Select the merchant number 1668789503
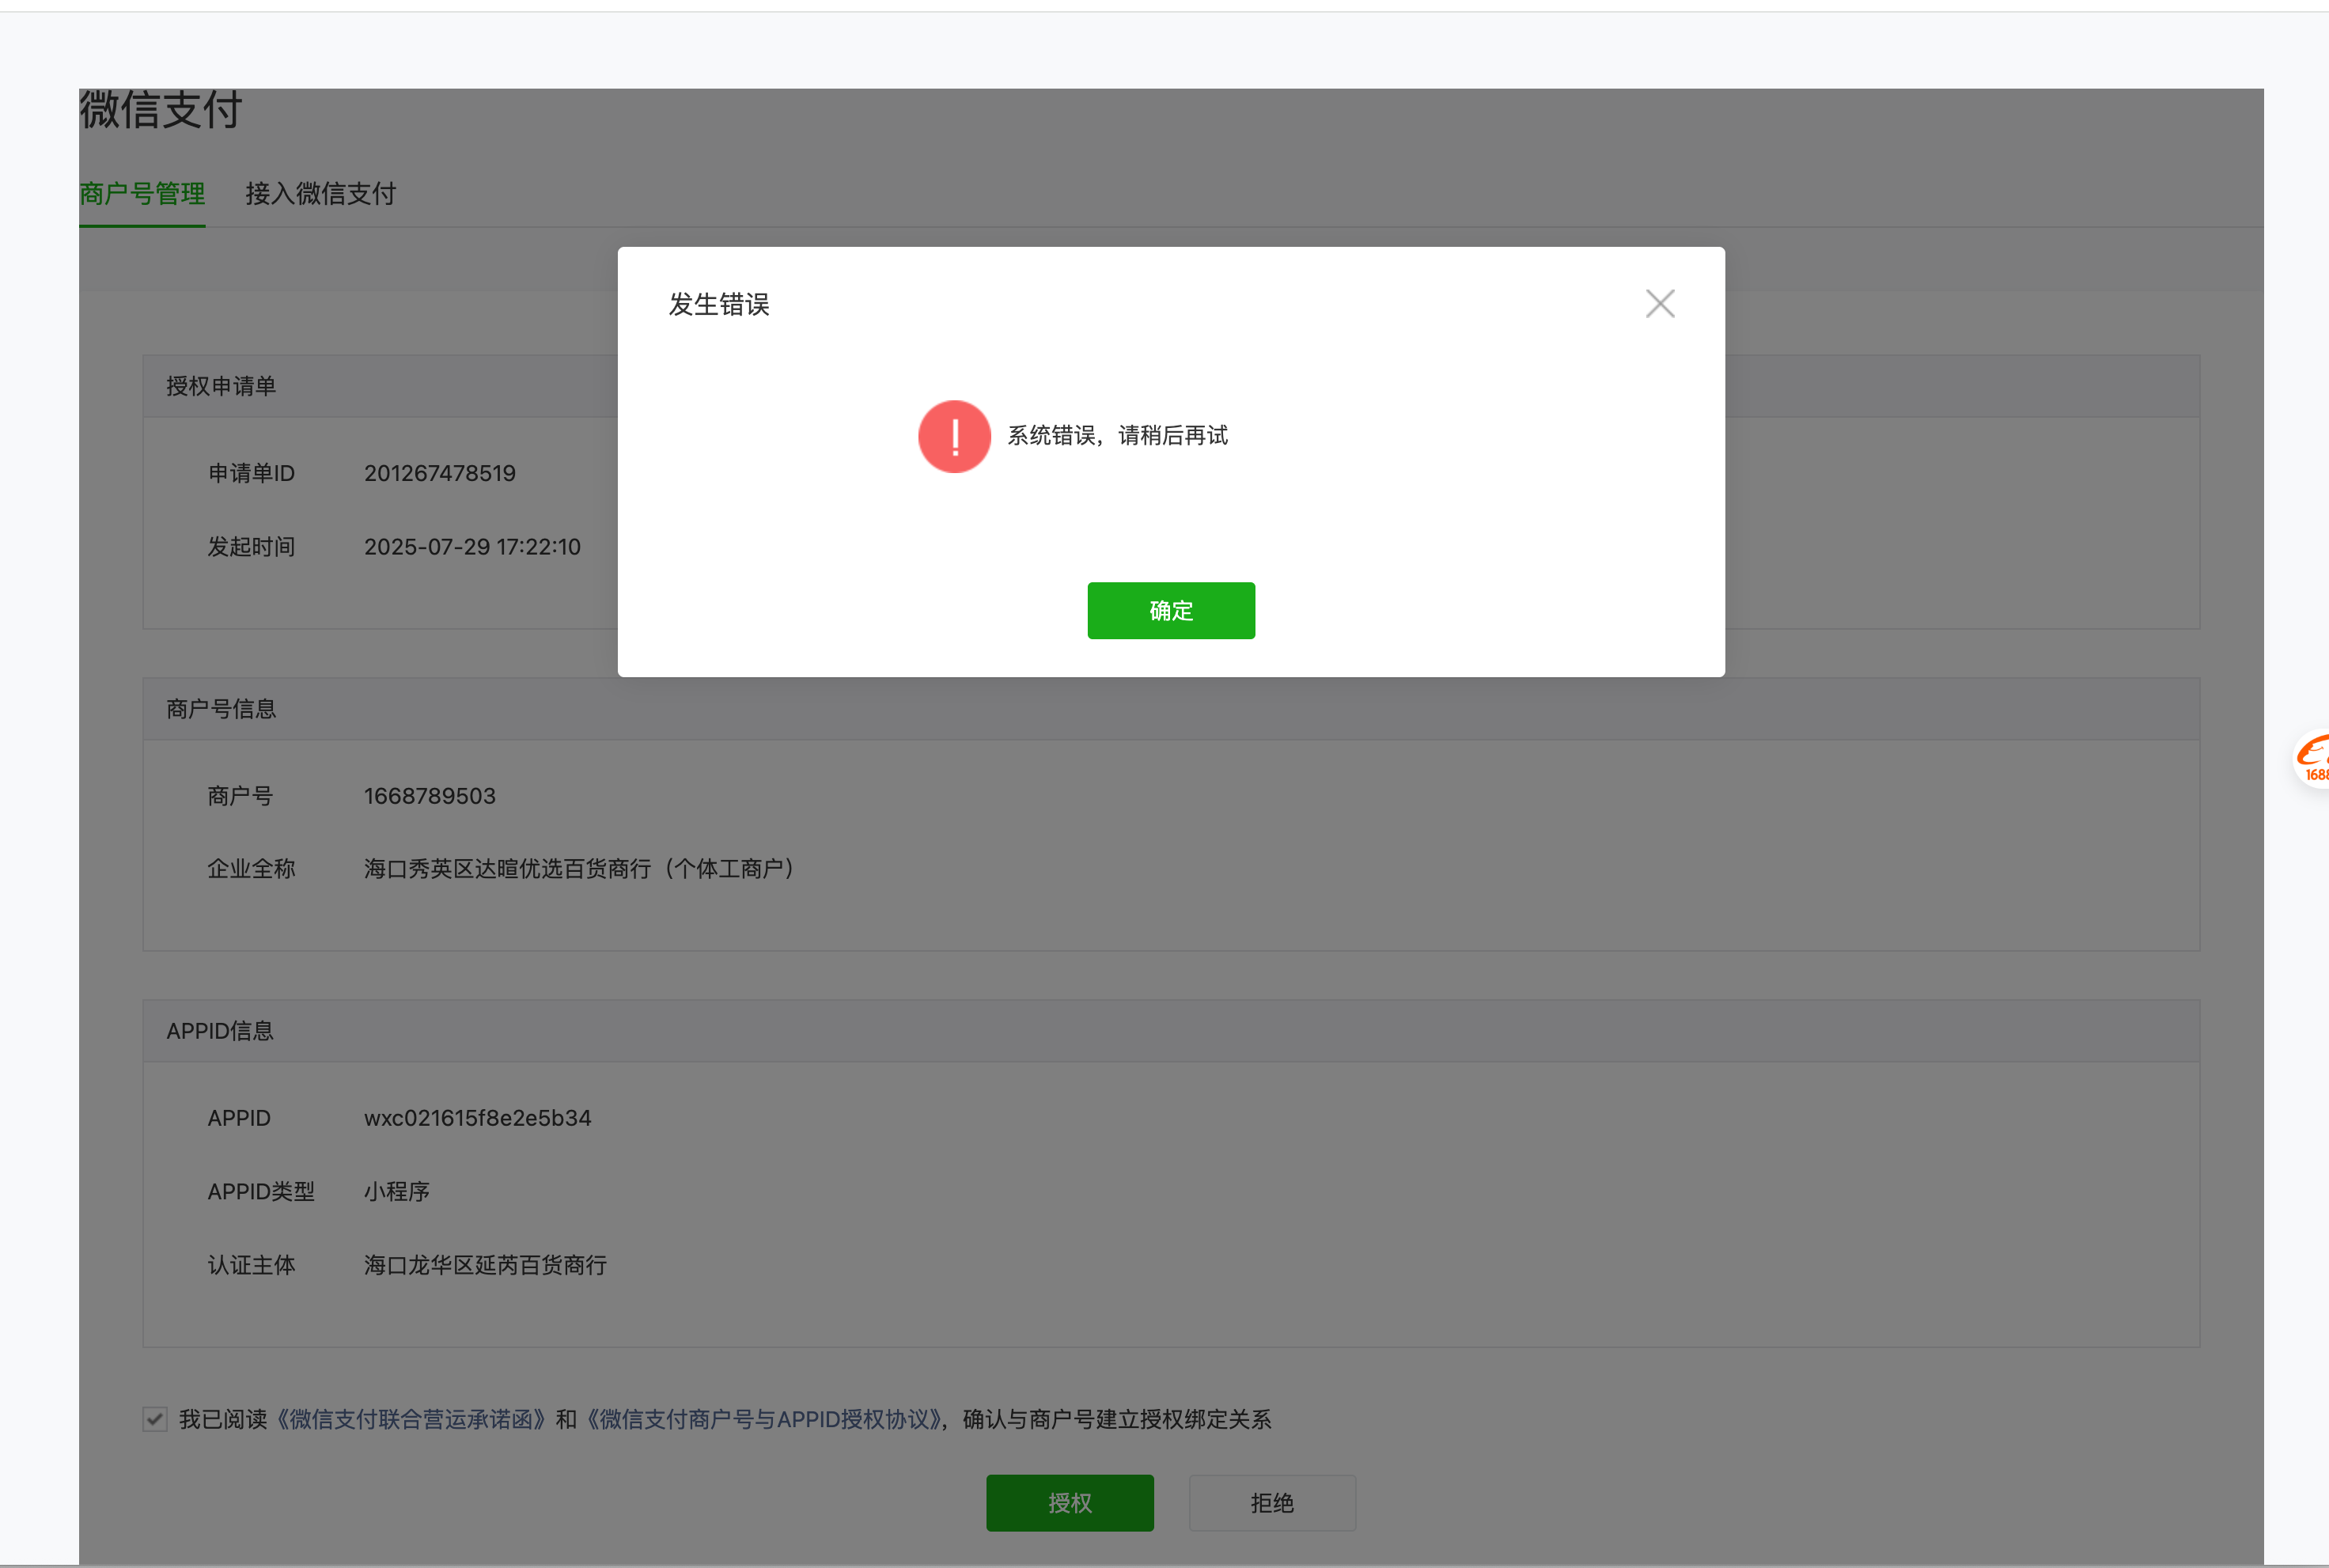This screenshot has width=2329, height=1568. (429, 795)
